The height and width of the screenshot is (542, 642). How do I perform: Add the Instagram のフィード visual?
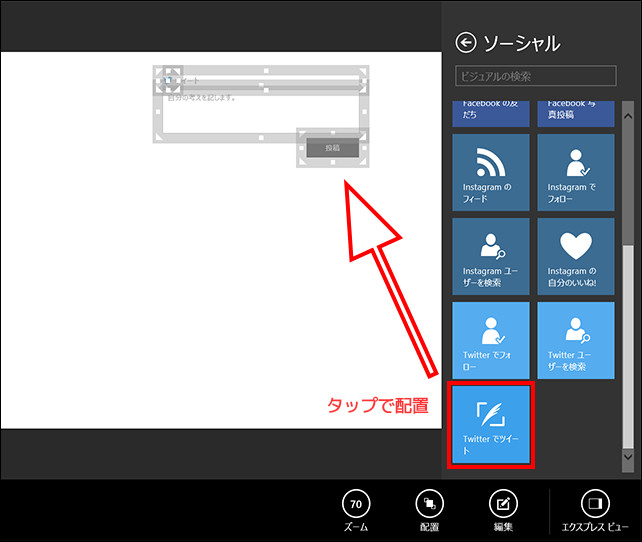[x=491, y=172]
